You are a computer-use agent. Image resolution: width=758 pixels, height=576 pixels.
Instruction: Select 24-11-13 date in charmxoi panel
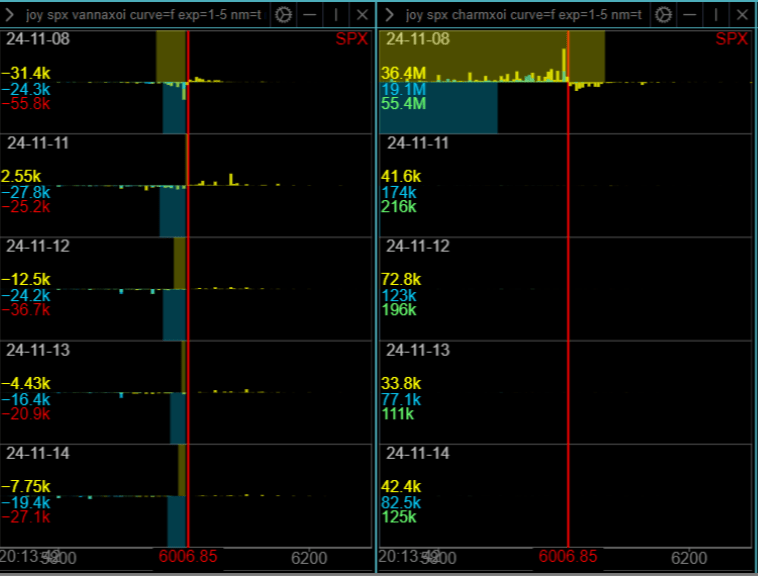(x=418, y=350)
